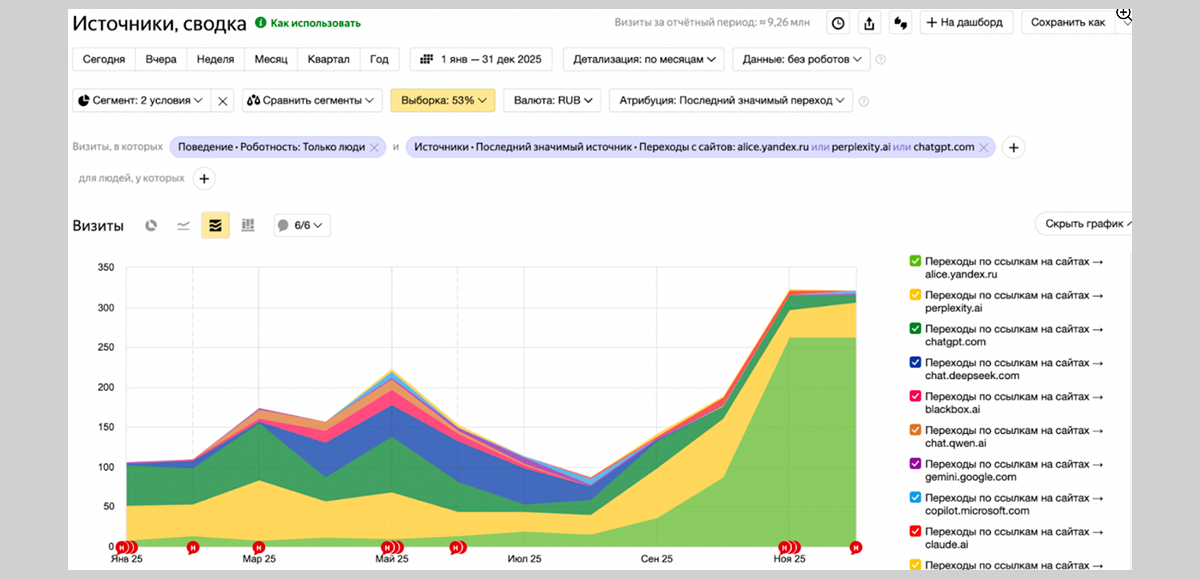
Task: Select stacked area chart view
Action: (x=215, y=226)
